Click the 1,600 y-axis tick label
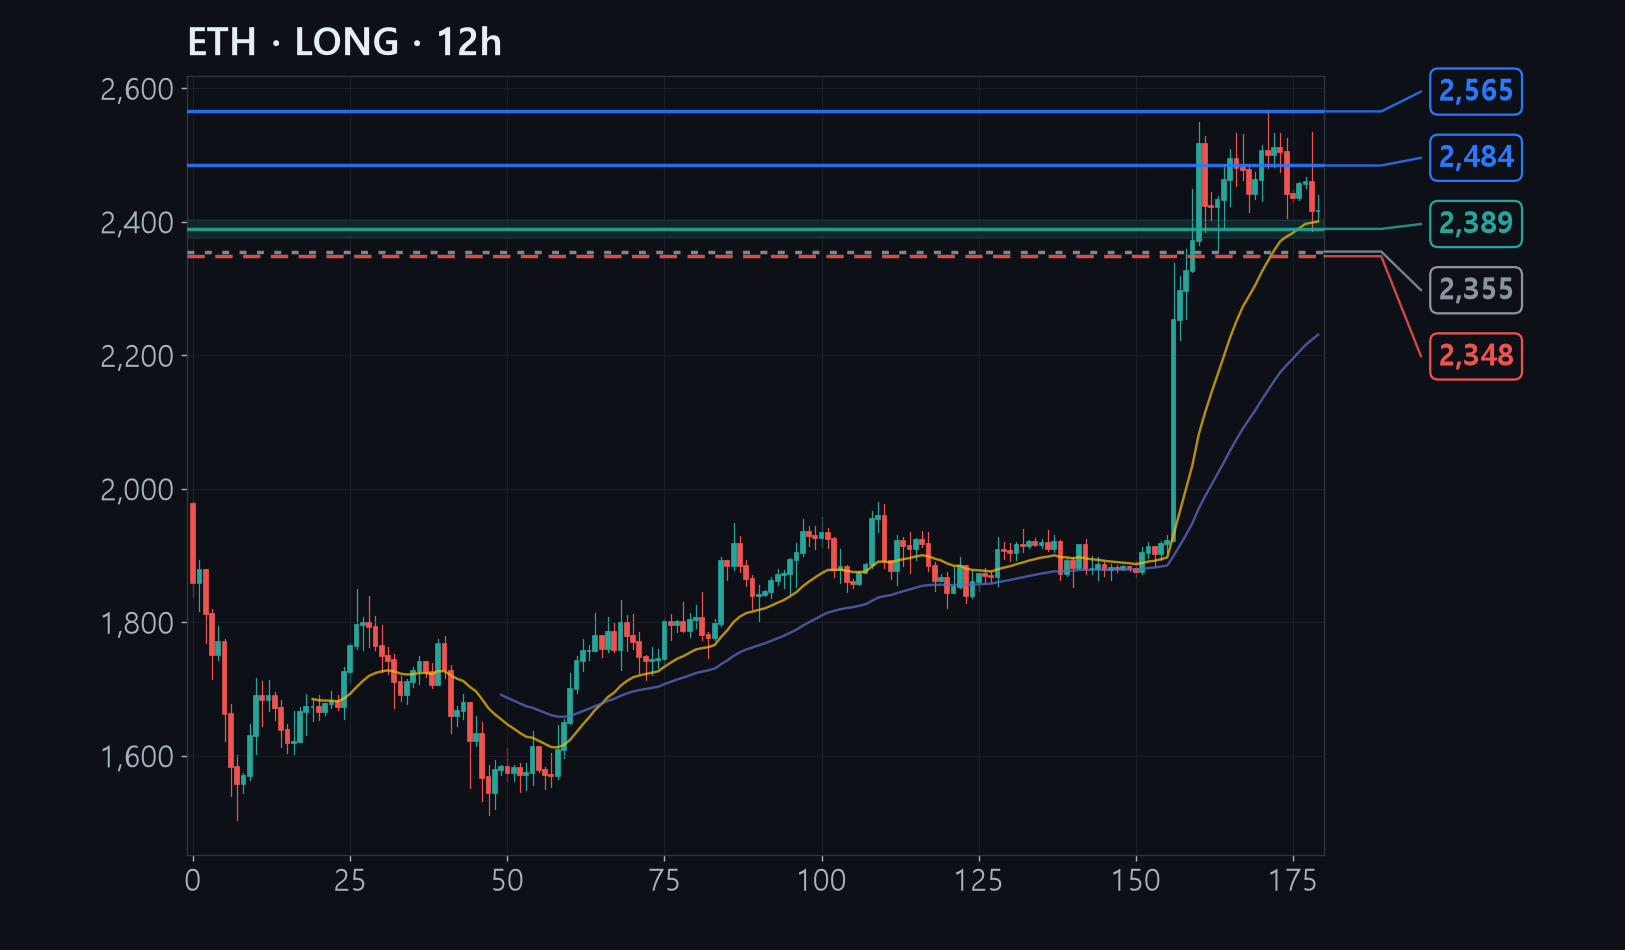Viewport: 1625px width, 950px height. click(x=137, y=757)
